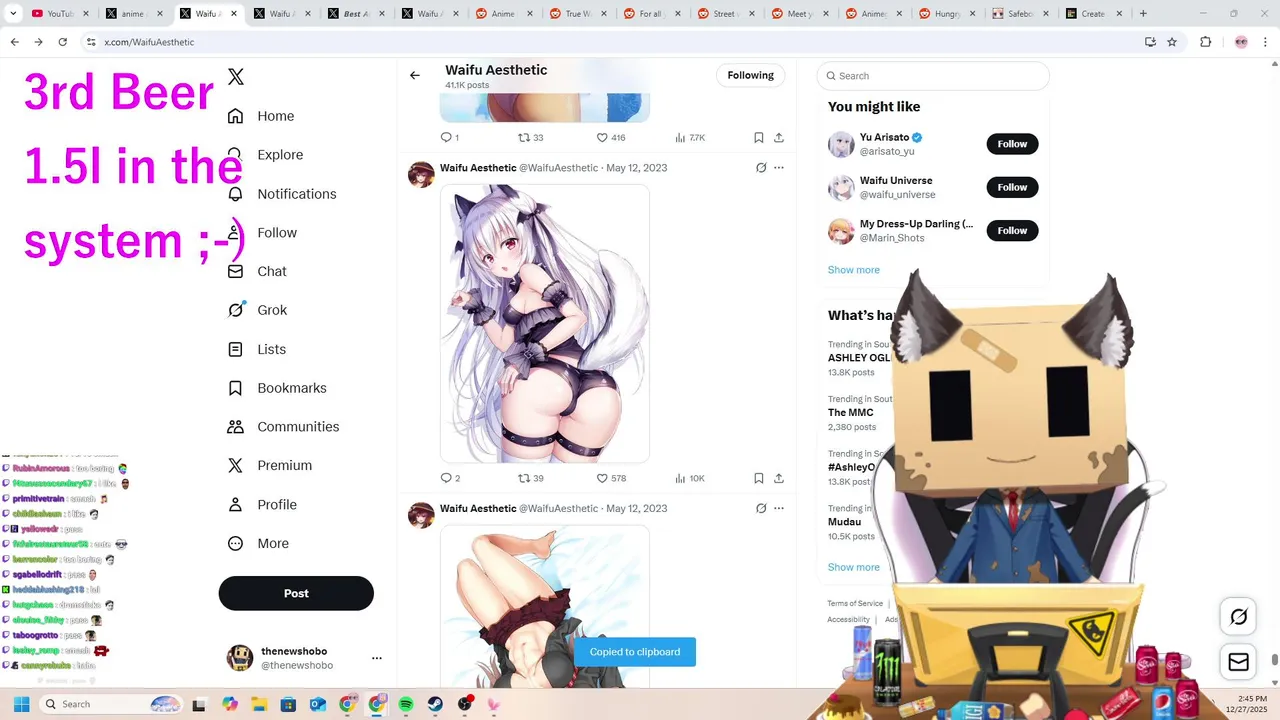Viewport: 1280px width, 720px height.
Task: Click the black Post button
Action: [296, 593]
